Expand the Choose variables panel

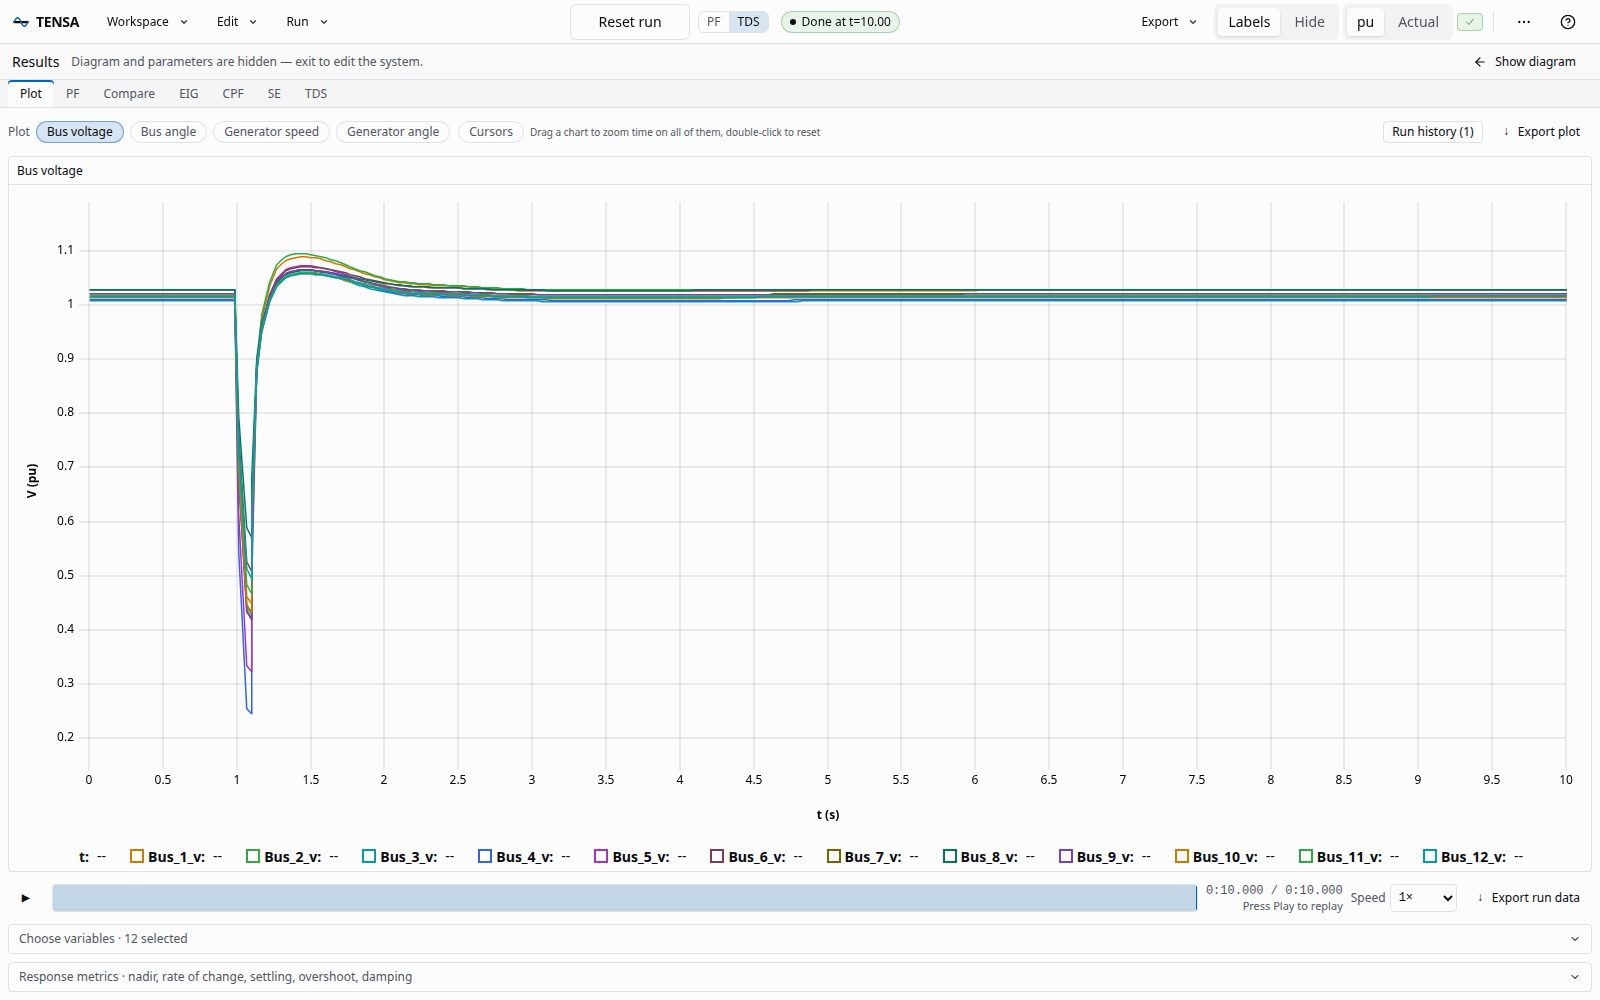[x=800, y=939]
